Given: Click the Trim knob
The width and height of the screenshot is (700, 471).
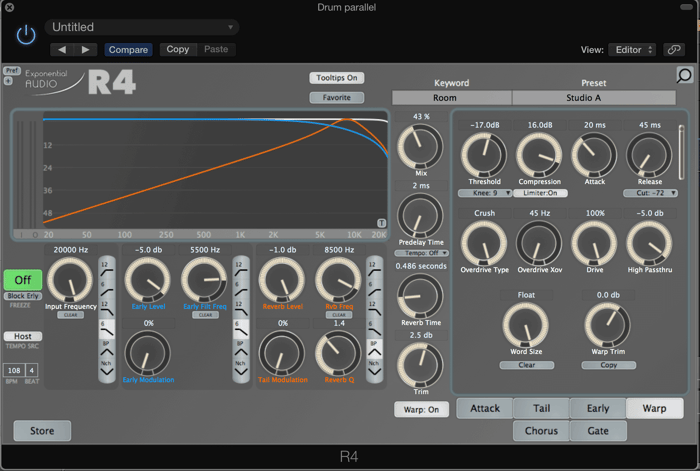Looking at the screenshot, I should pyautogui.click(x=420, y=365).
